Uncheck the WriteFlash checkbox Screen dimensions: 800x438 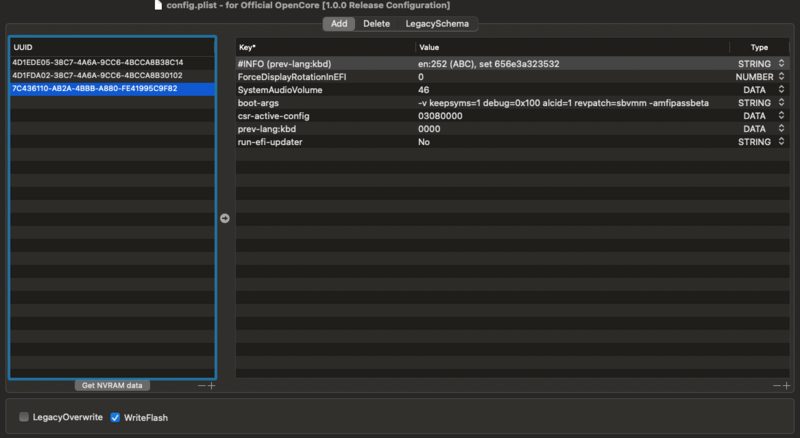[x=115, y=417]
